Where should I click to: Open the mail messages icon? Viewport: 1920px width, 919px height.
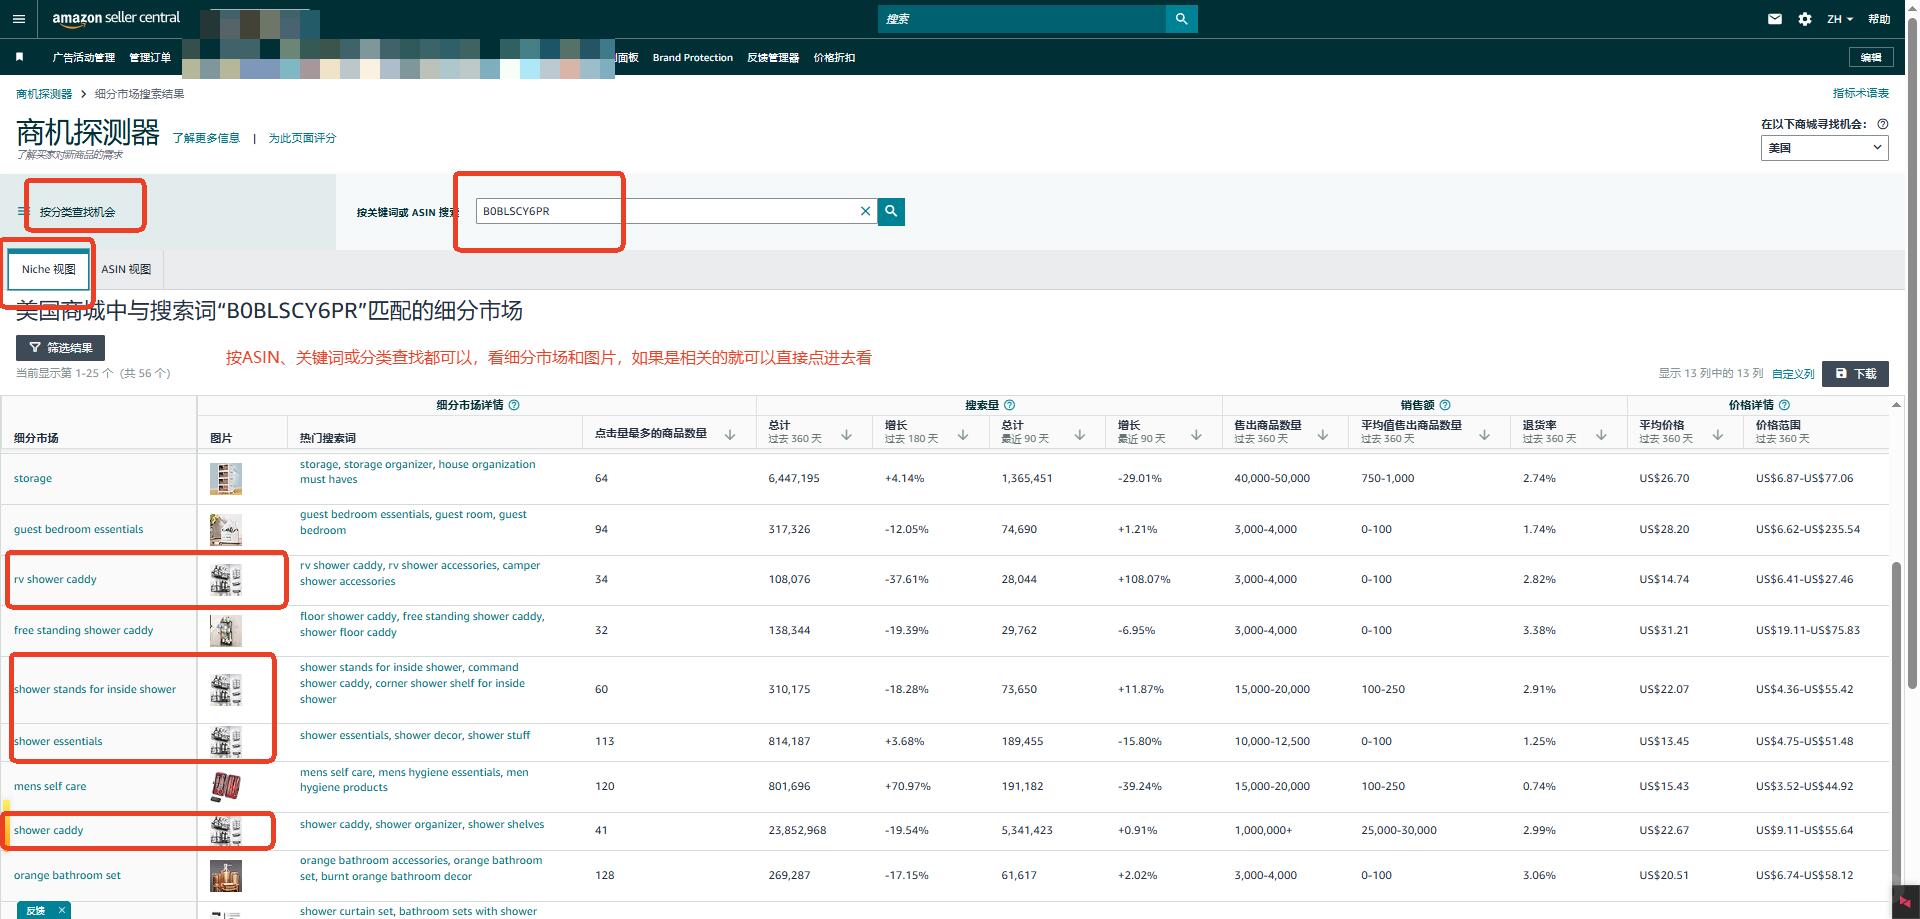click(x=1775, y=19)
